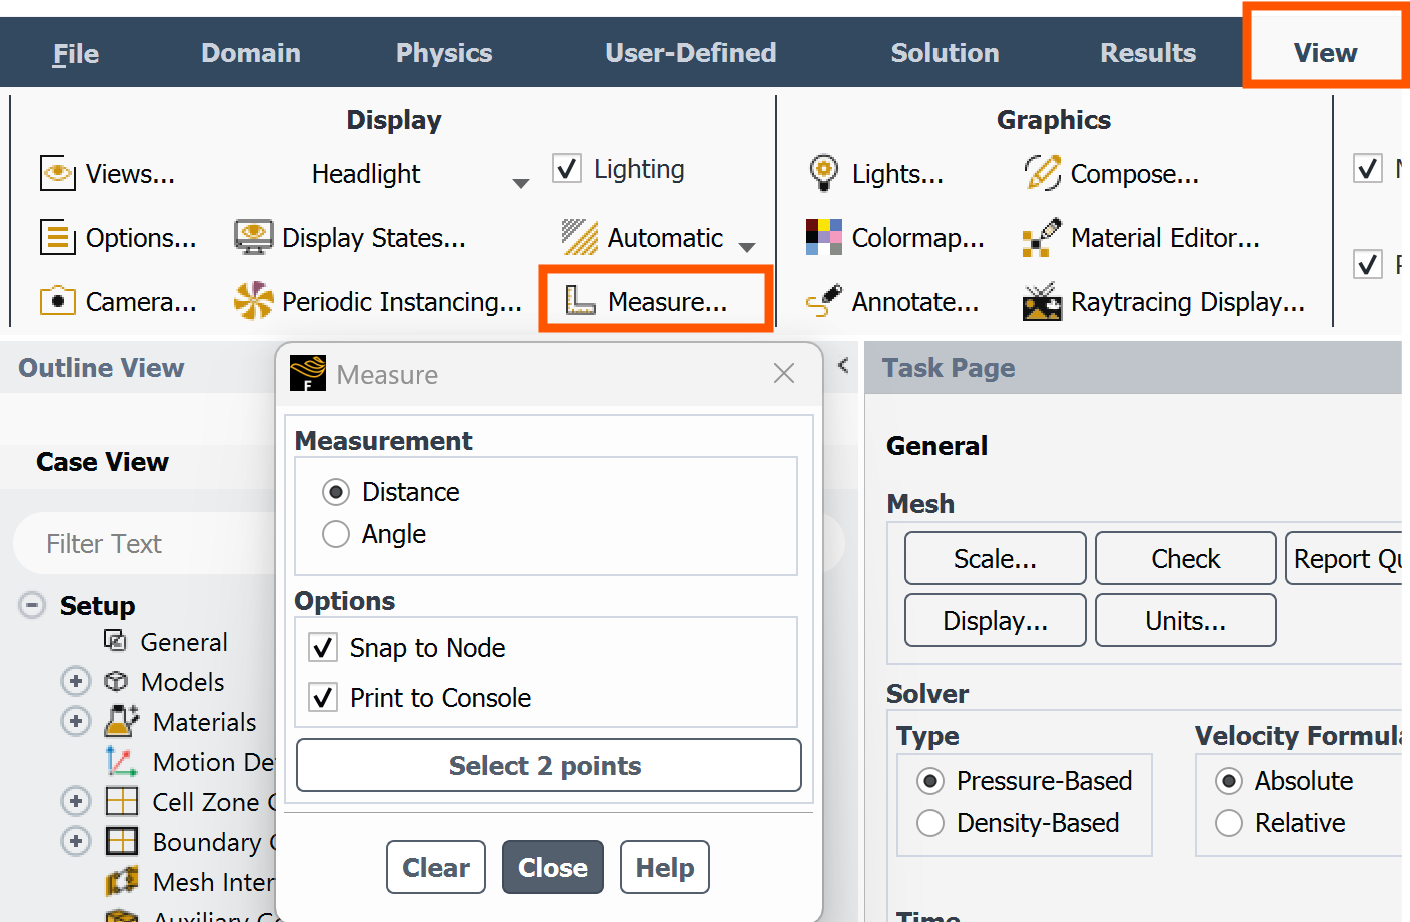Expand the Materials tree node

tap(75, 721)
